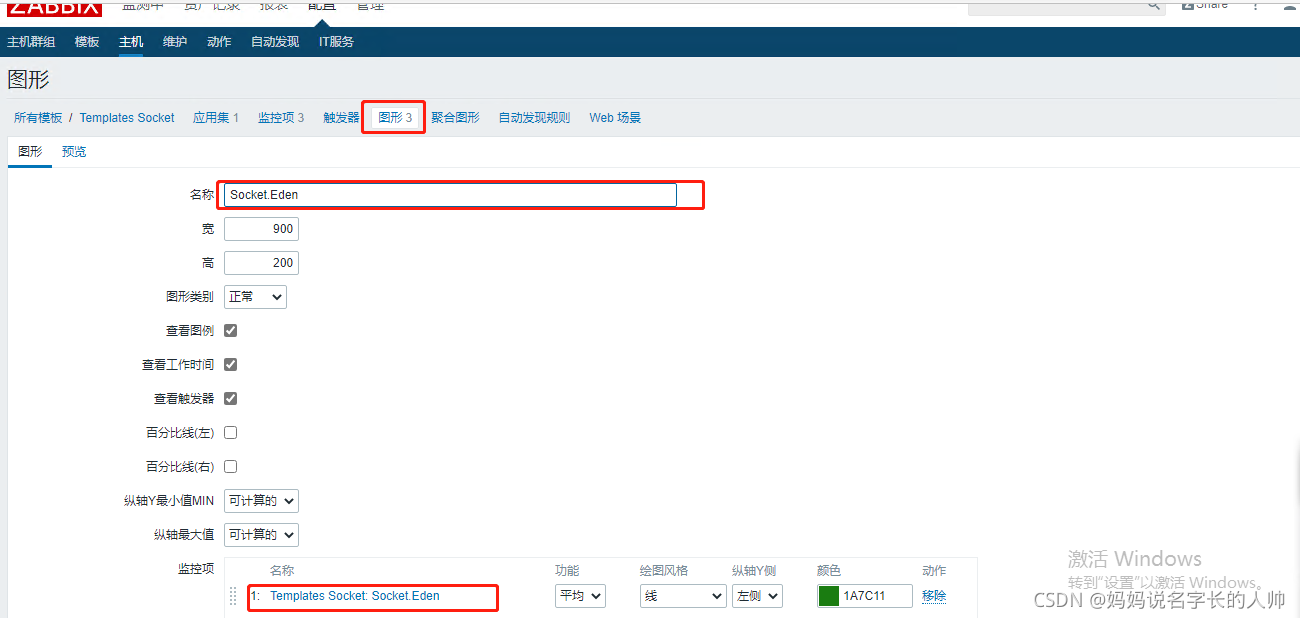Open the IT服务 submenu
Screen dimensions: 1300x618
336,42
